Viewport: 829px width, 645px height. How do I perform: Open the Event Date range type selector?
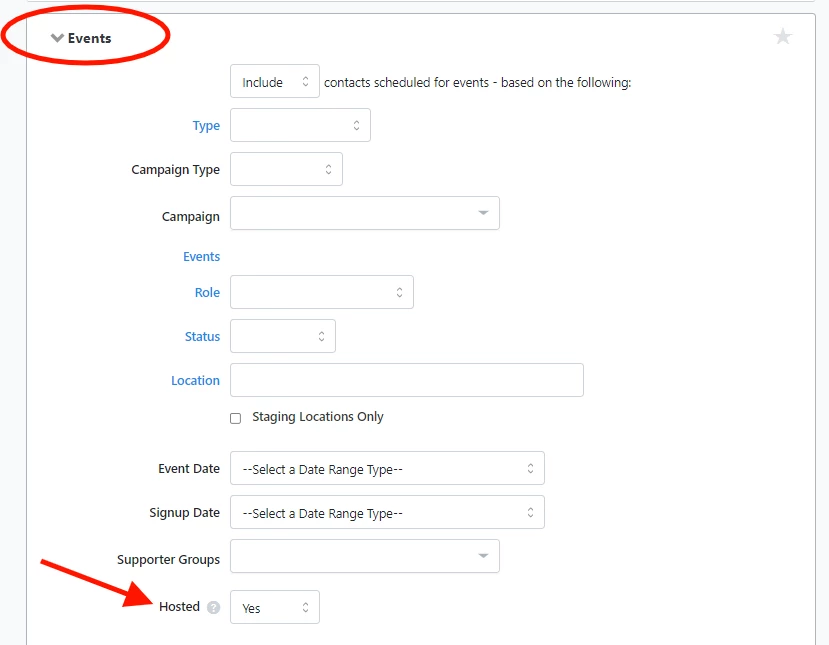click(387, 467)
